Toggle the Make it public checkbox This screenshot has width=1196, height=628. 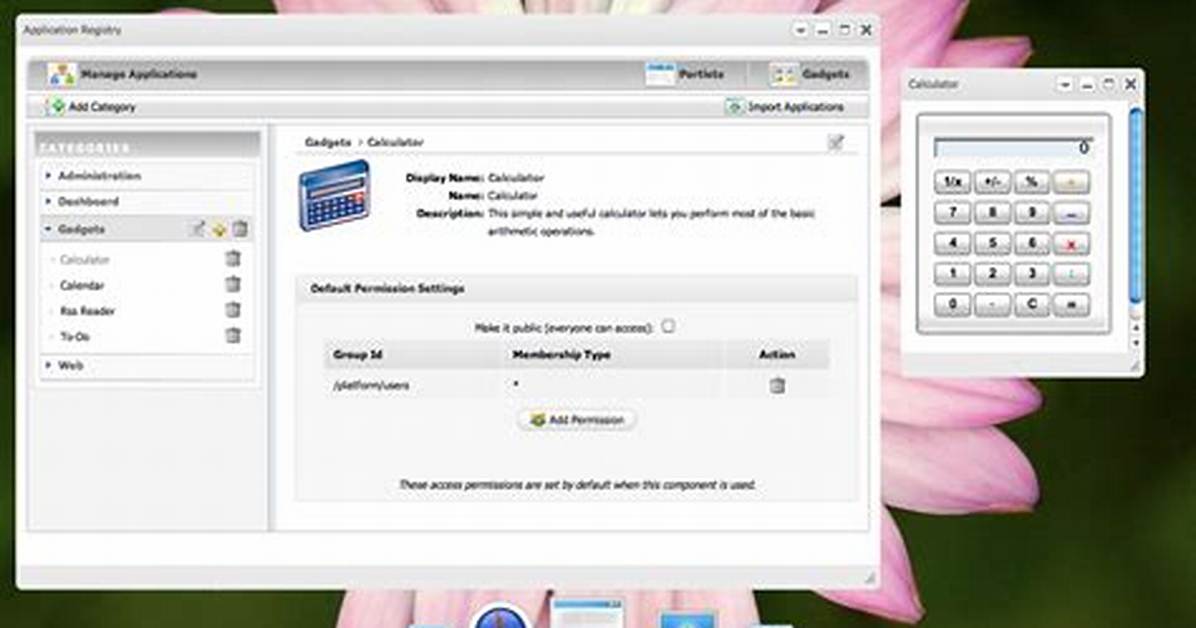668,327
